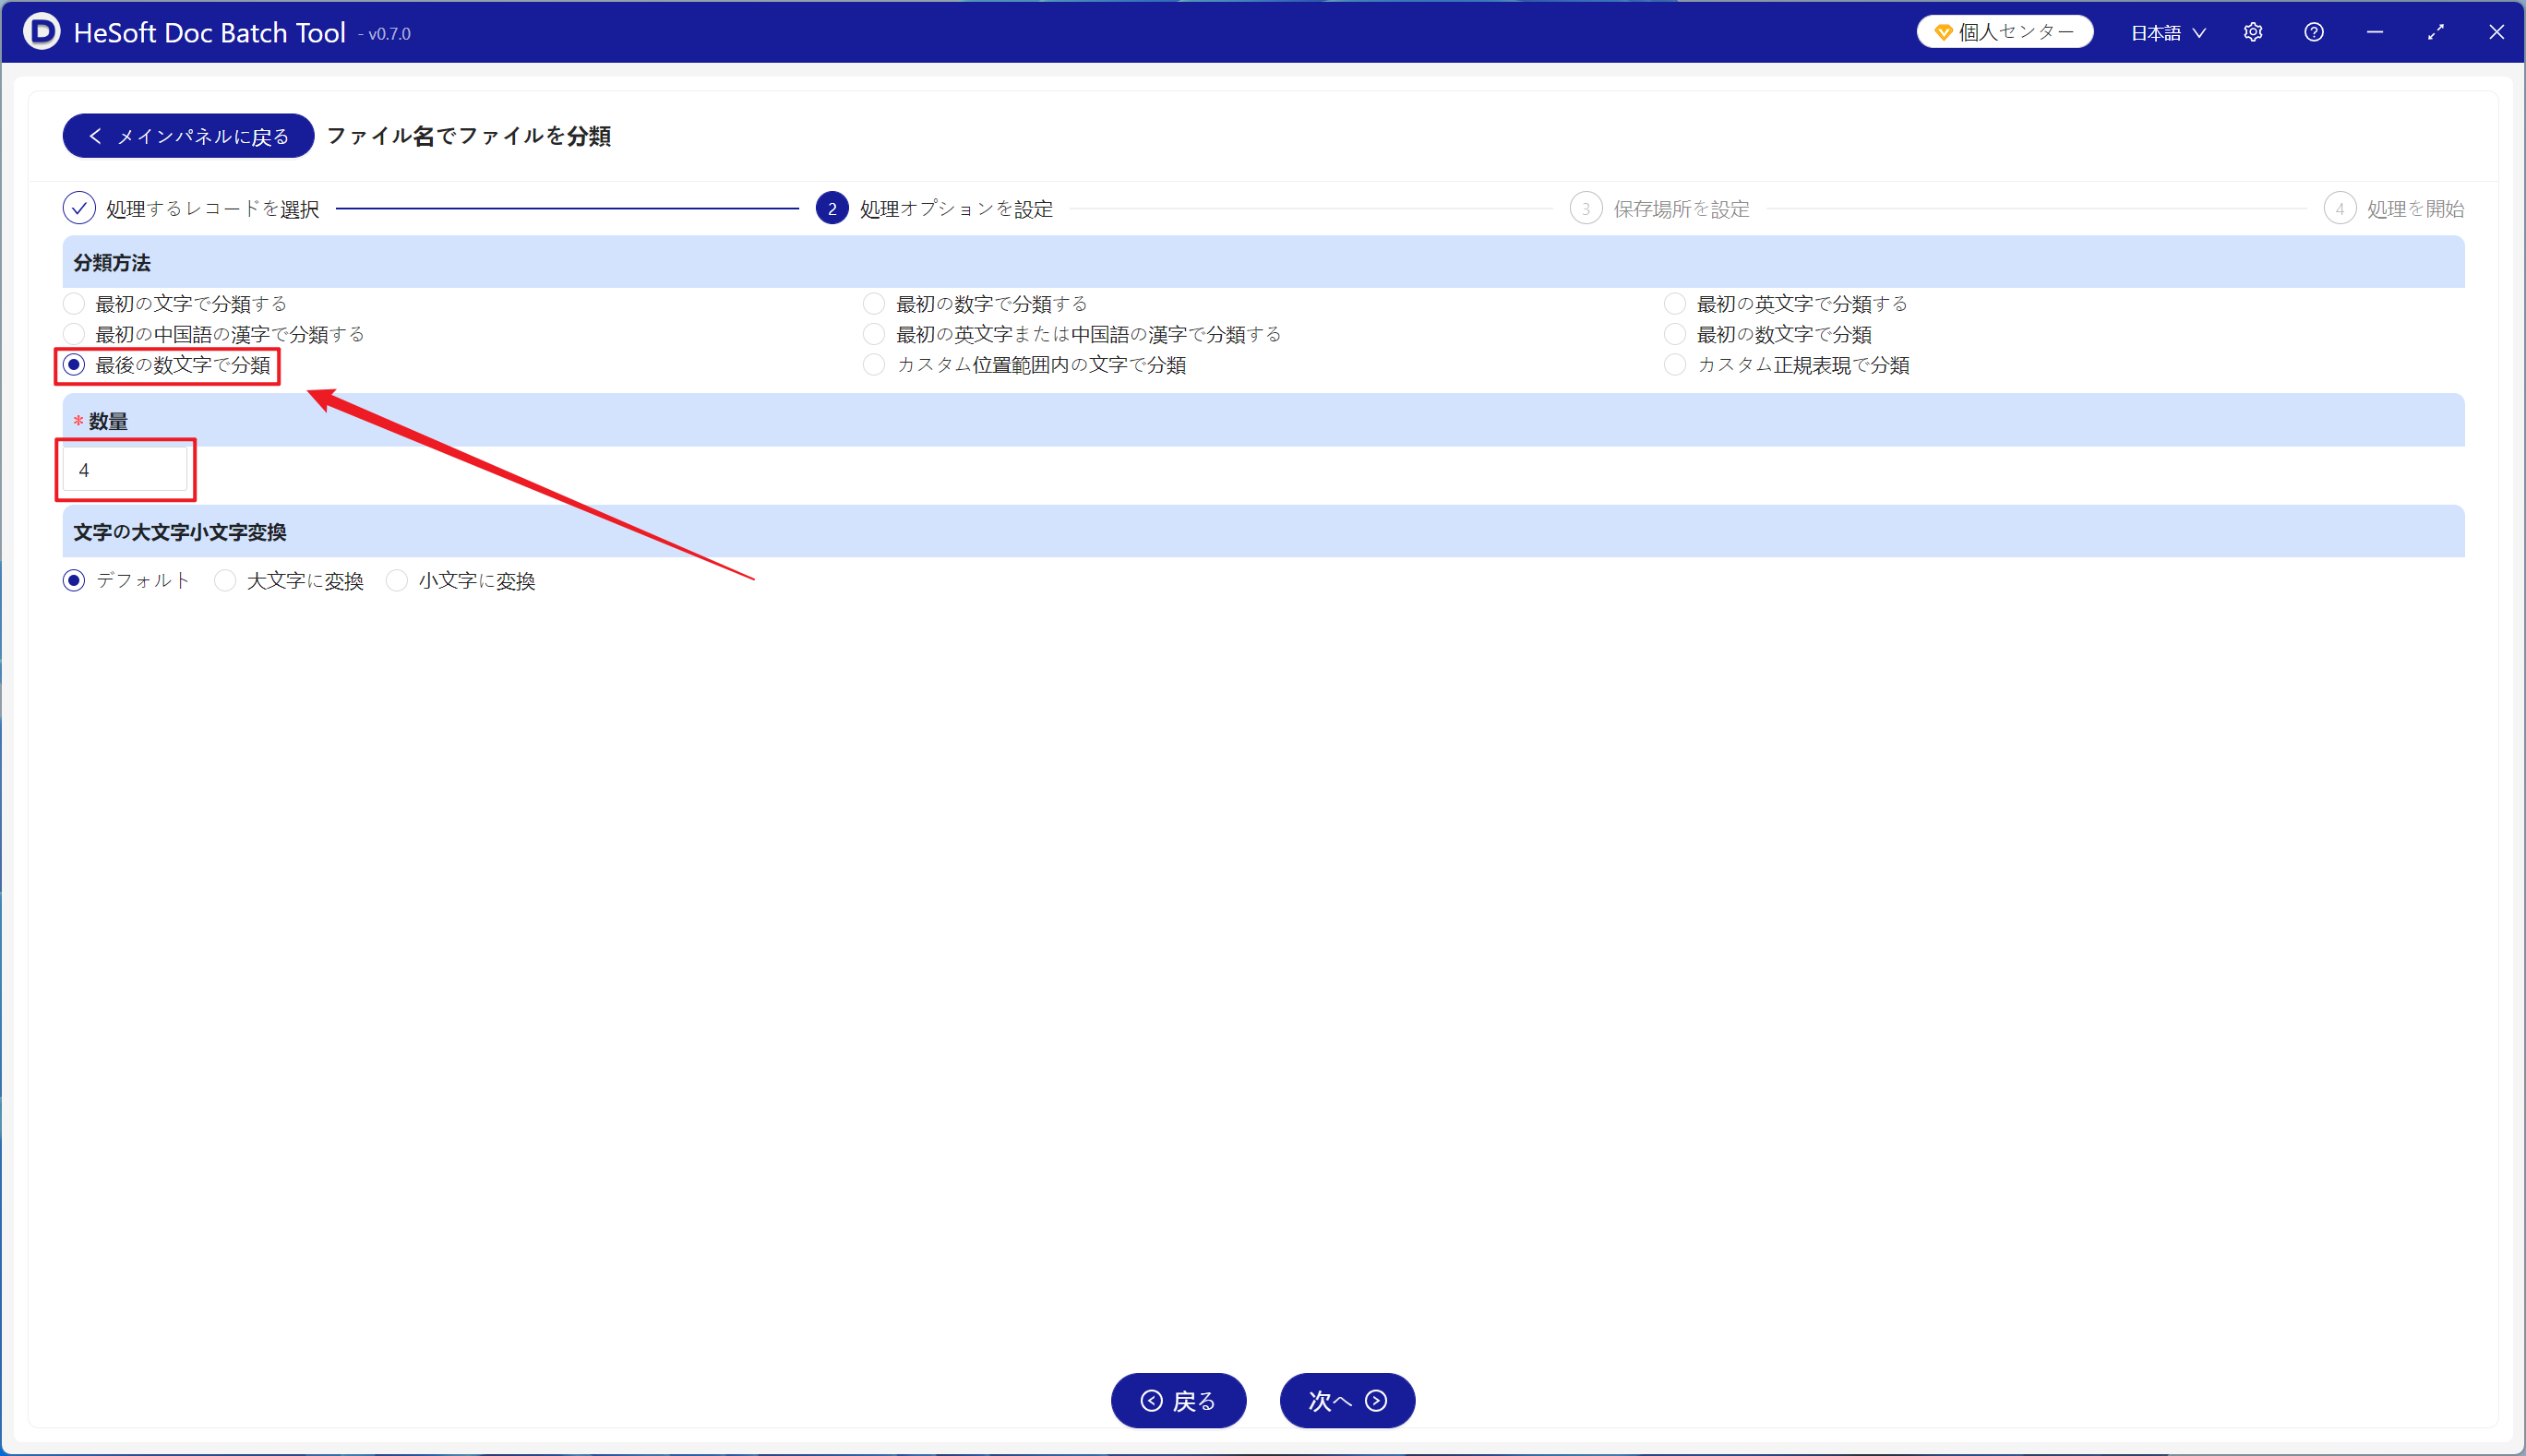
Task: Open the 日本語 language dropdown
Action: (x=2168, y=32)
